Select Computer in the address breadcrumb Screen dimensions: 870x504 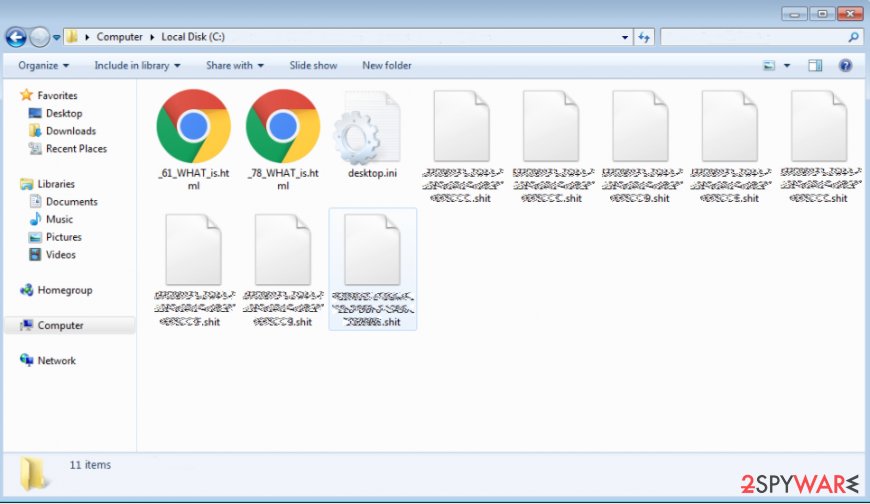pyautogui.click(x=119, y=37)
